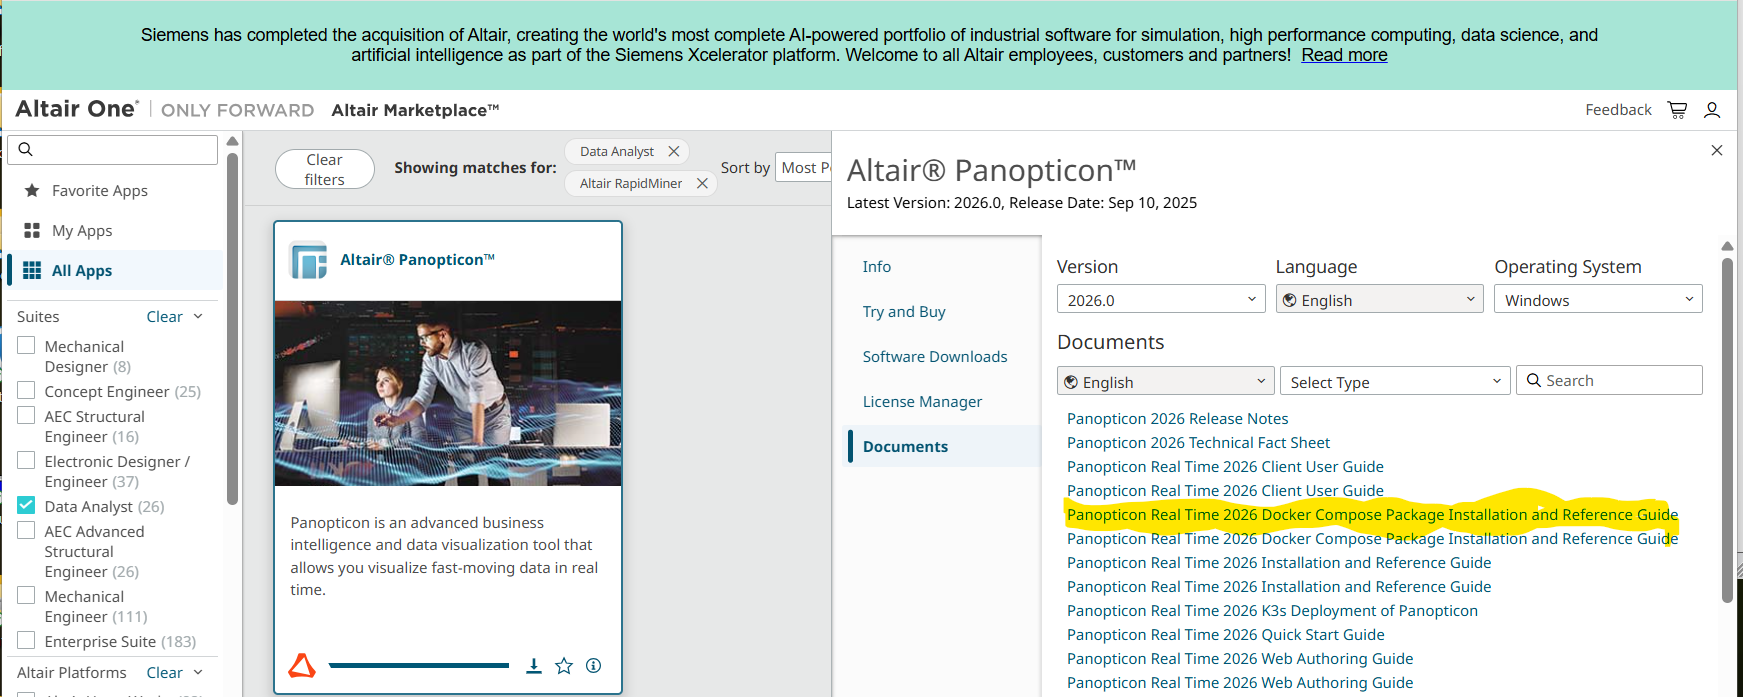
Task: Click the details panel vertical scrollbar thumb
Action: coord(1727,430)
